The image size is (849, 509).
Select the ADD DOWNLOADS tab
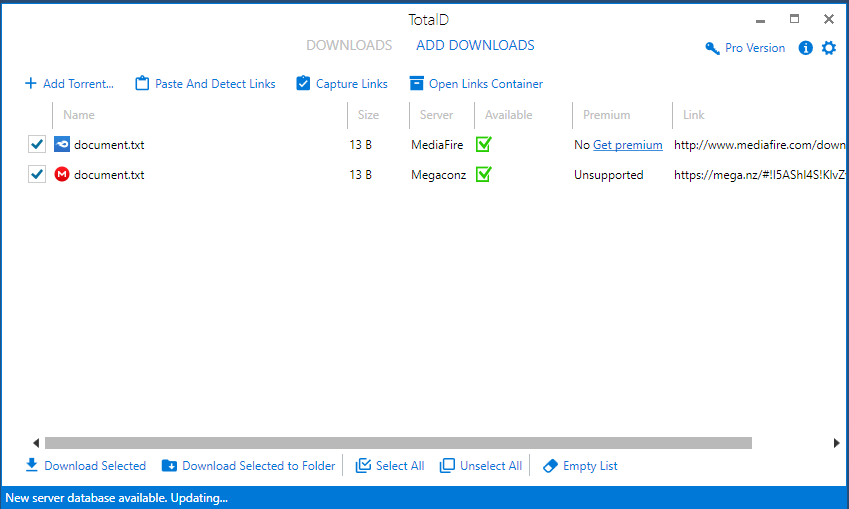[x=475, y=45]
